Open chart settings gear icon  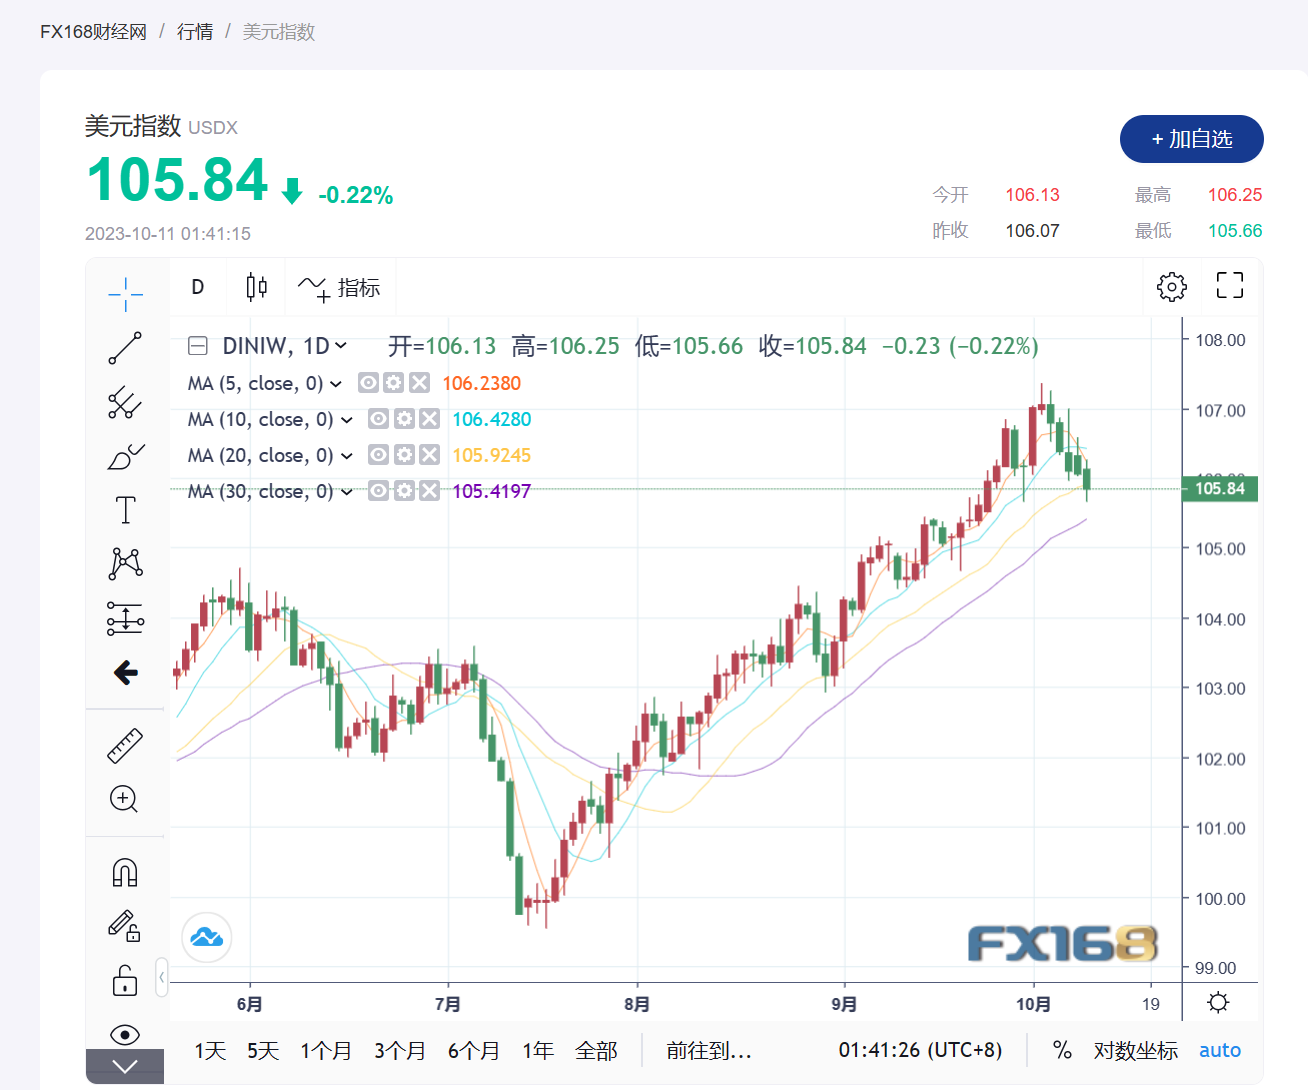pyautogui.click(x=1171, y=287)
